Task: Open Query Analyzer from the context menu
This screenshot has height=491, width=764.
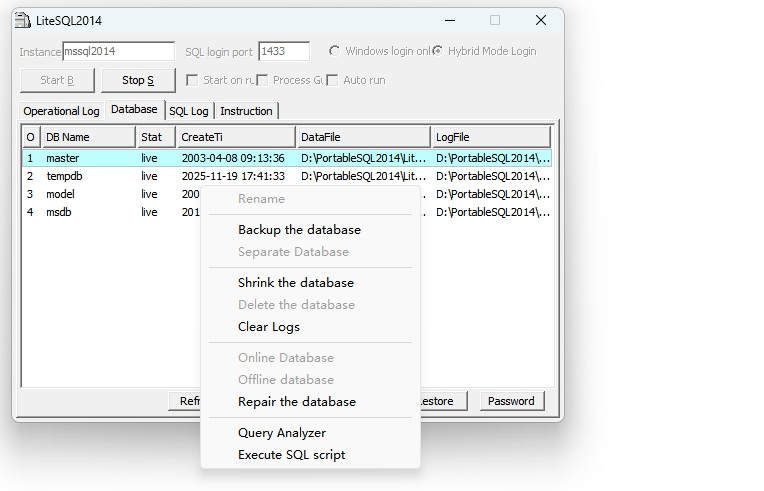Action: [281, 433]
